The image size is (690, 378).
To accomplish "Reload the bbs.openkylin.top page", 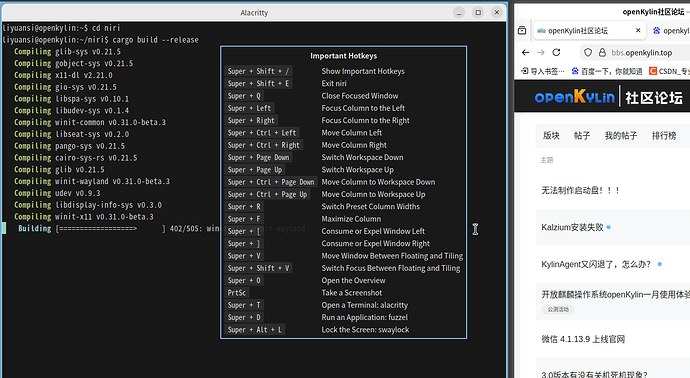I will (556, 52).
